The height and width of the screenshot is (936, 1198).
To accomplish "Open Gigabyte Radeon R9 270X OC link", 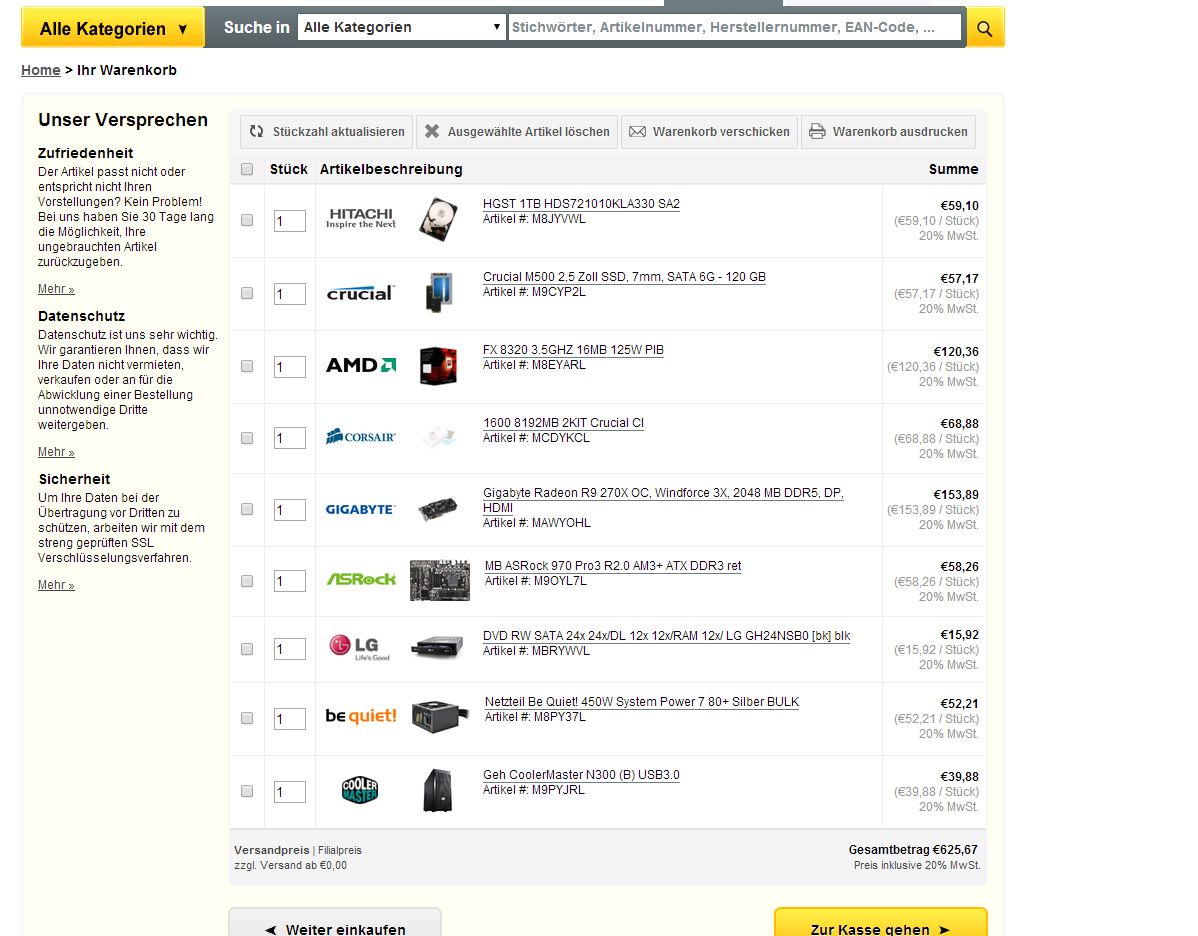I will coord(663,500).
